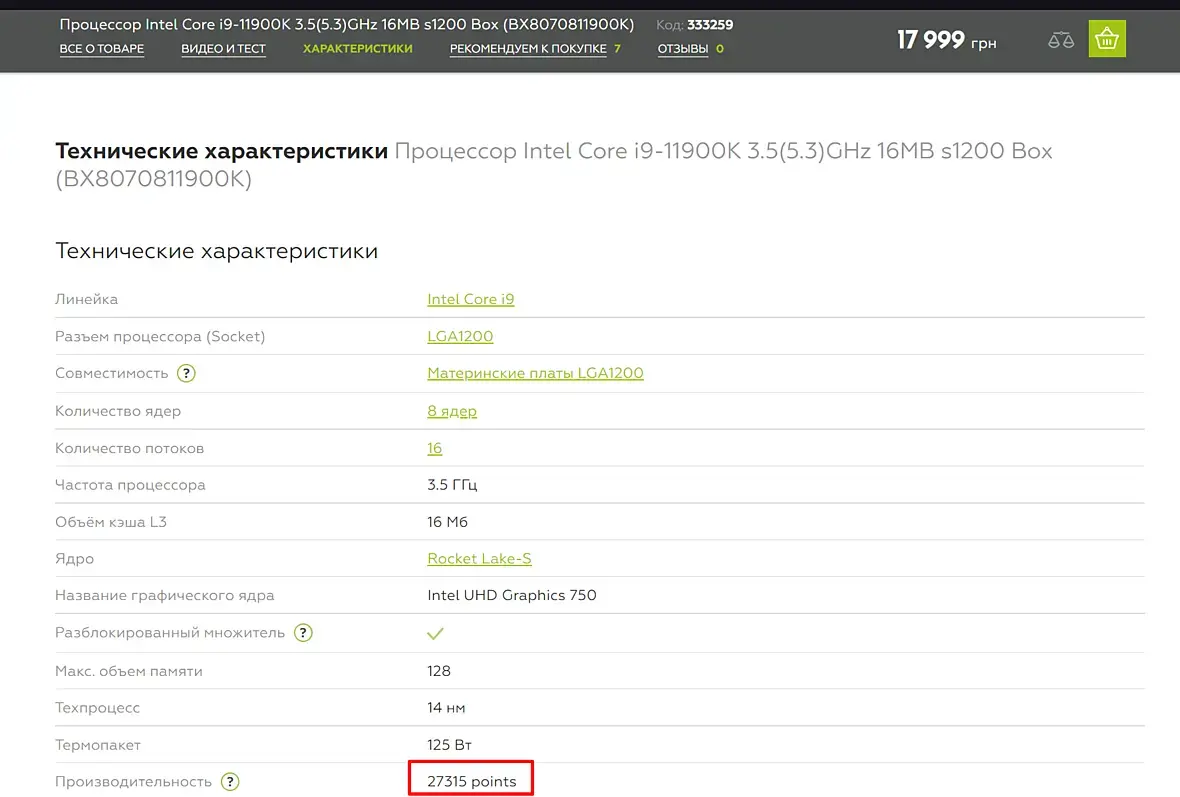Click the Количество ядер label

[x=117, y=411]
